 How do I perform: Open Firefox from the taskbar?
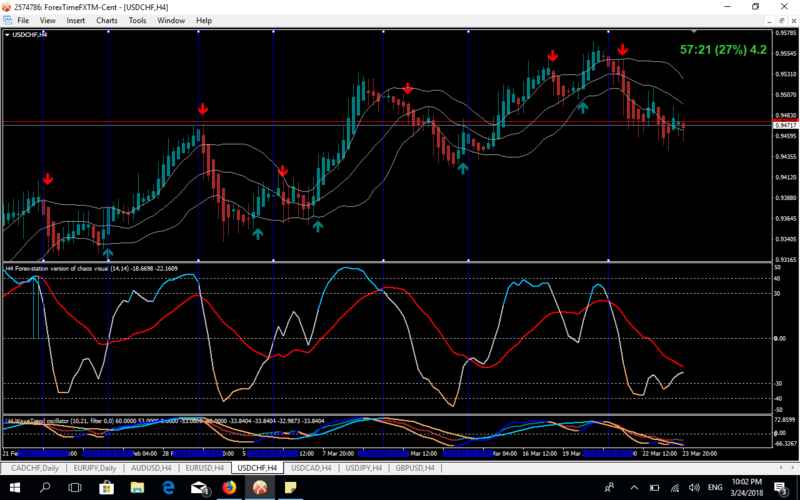(230, 487)
